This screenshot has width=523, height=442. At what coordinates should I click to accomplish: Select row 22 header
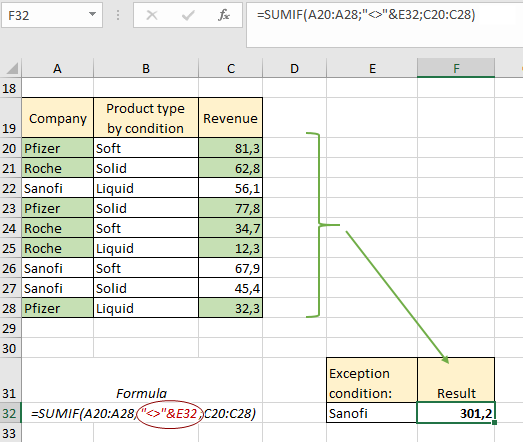(x=10, y=188)
